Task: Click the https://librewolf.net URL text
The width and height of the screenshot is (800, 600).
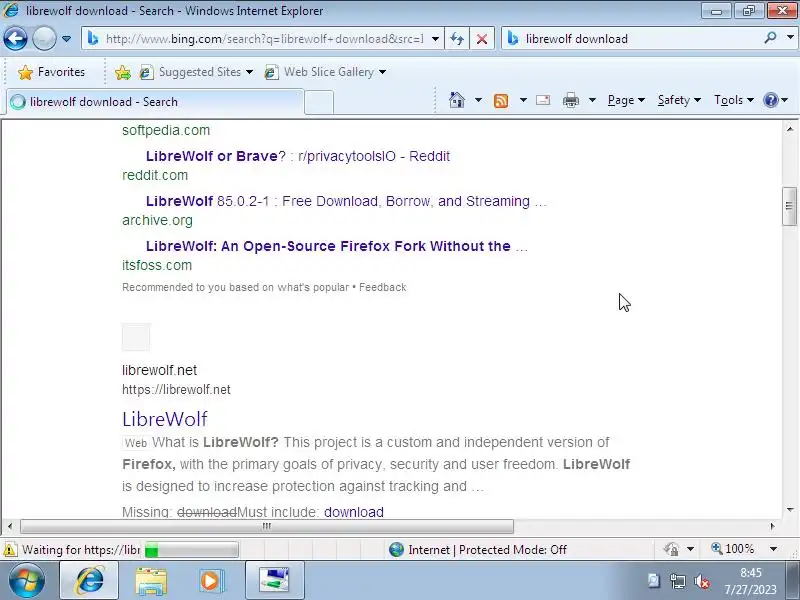Action: (x=176, y=390)
